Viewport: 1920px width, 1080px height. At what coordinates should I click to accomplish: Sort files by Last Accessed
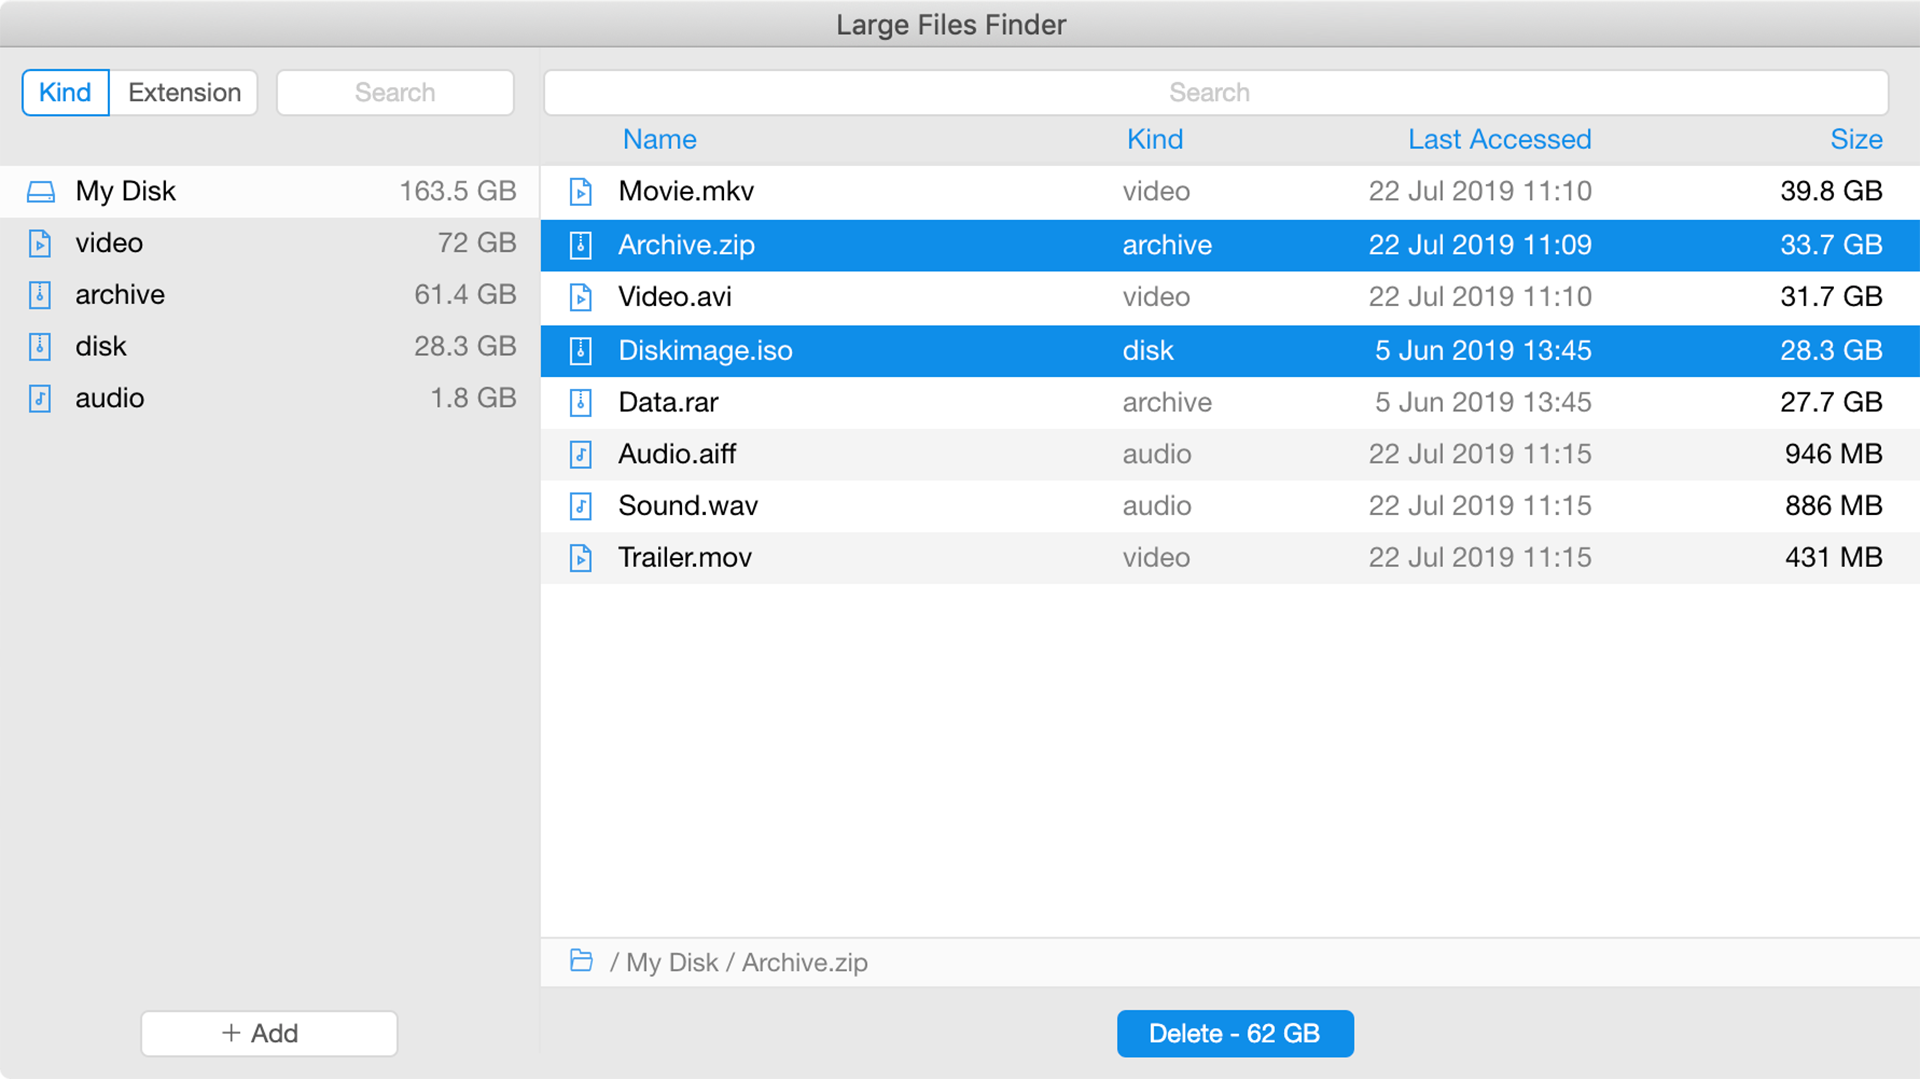tap(1499, 139)
